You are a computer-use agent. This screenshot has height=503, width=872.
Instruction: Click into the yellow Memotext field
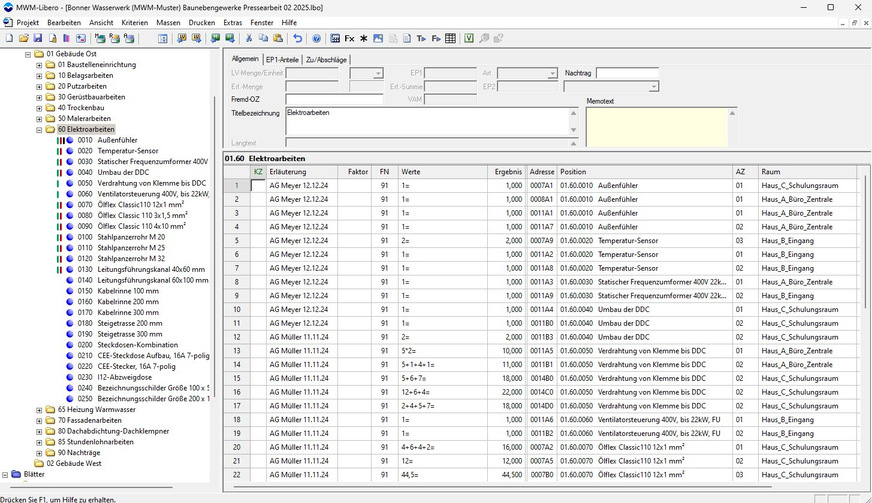point(656,127)
